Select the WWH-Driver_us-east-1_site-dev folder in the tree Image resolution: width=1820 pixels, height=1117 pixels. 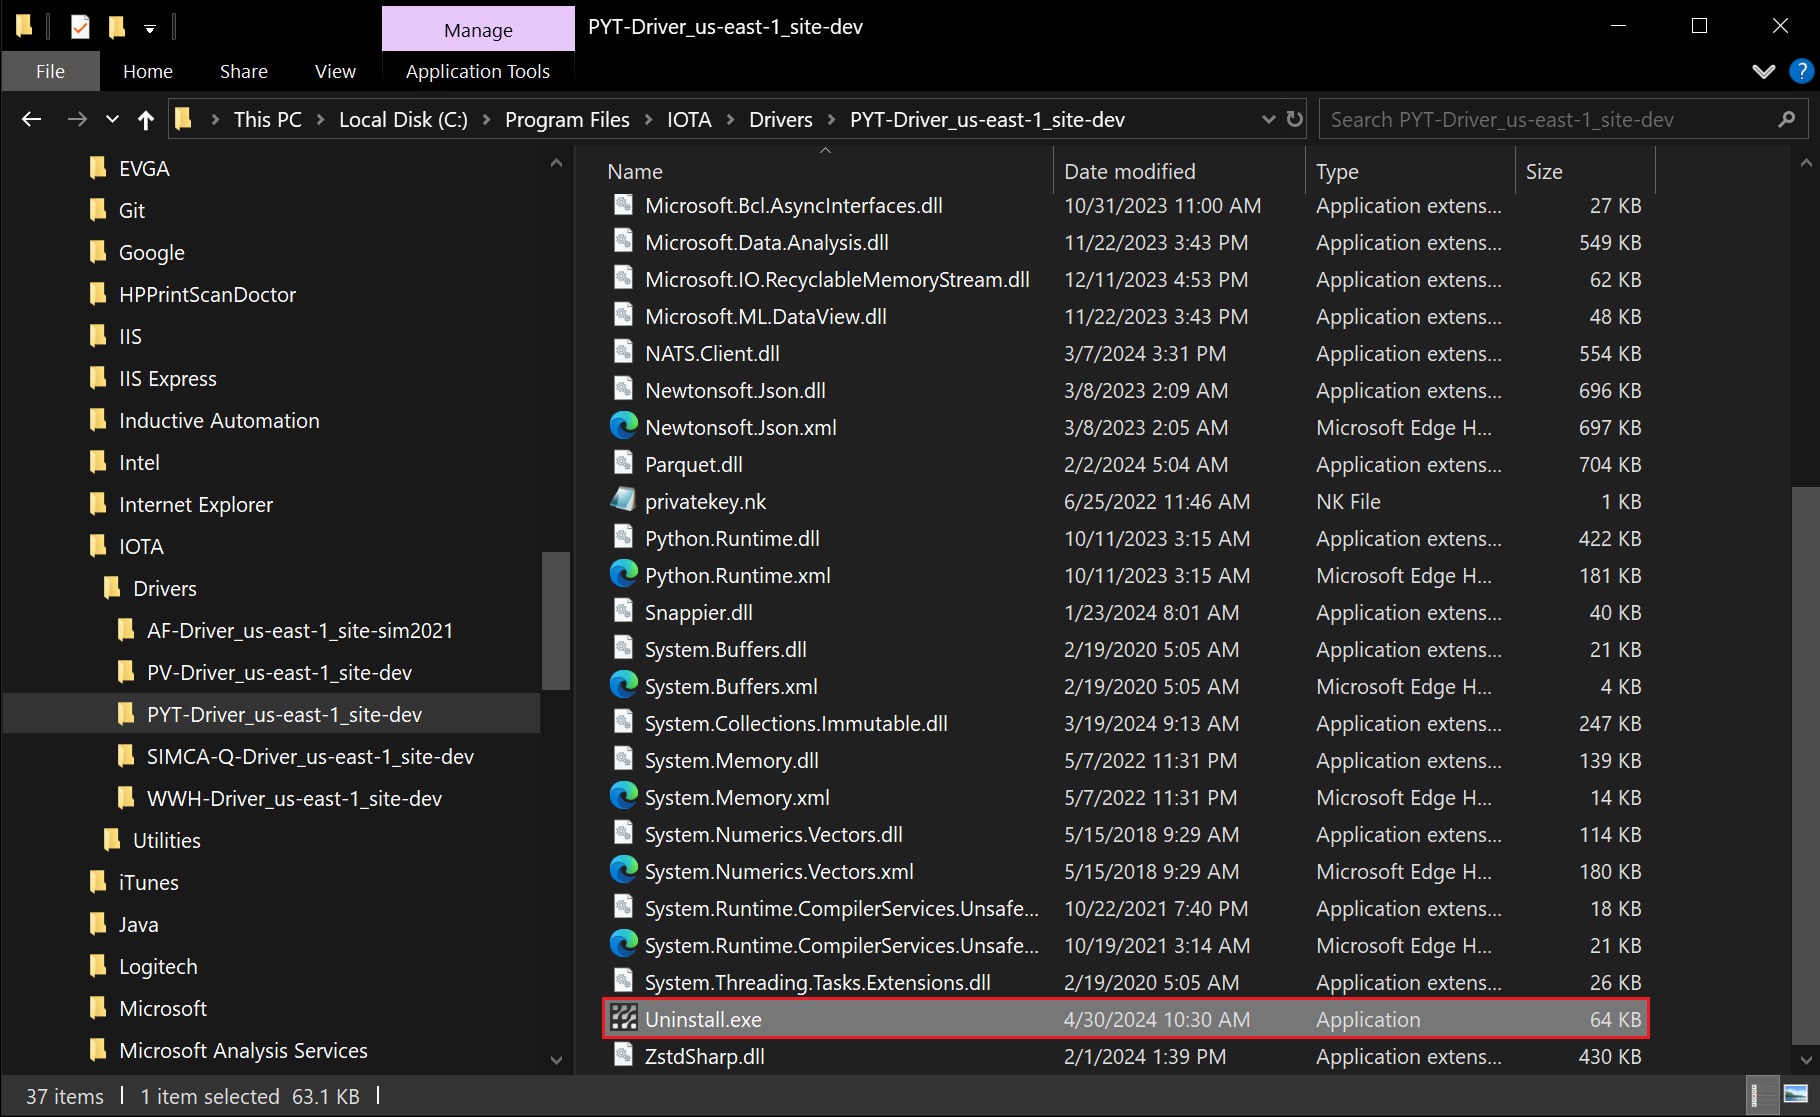click(x=294, y=798)
